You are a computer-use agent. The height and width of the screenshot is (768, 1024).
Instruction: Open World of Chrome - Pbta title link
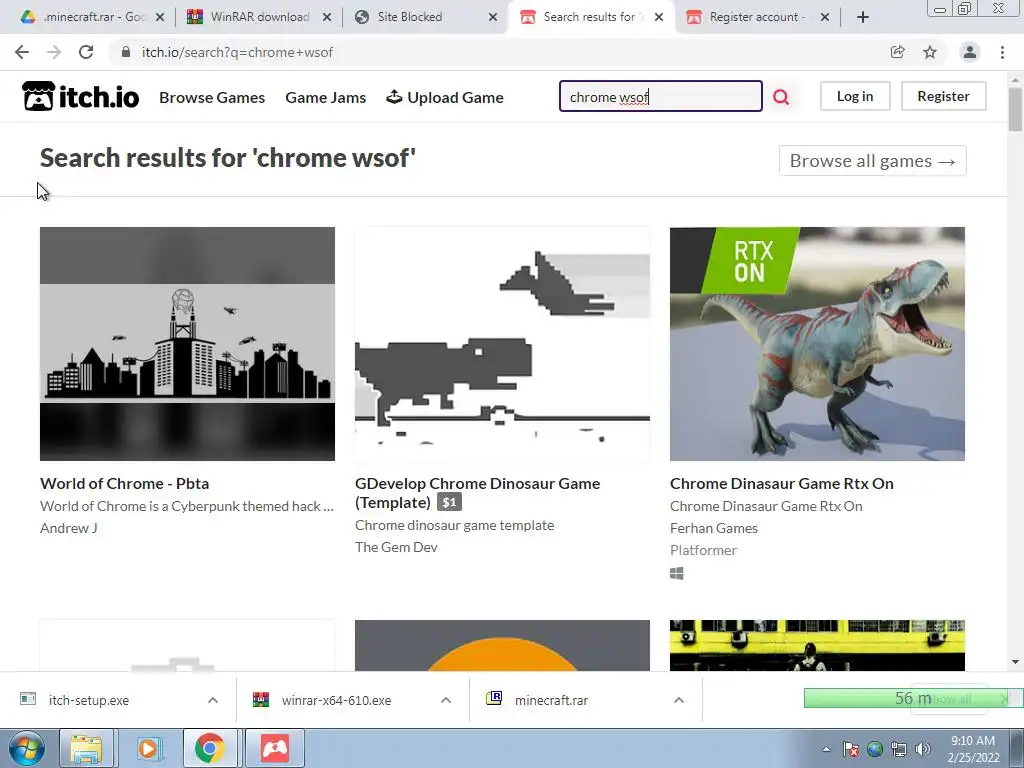125,483
